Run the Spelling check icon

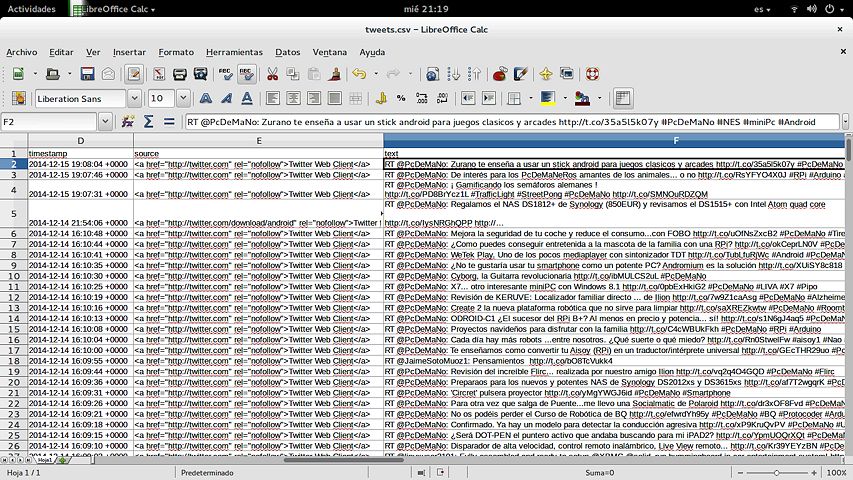[x=225, y=74]
